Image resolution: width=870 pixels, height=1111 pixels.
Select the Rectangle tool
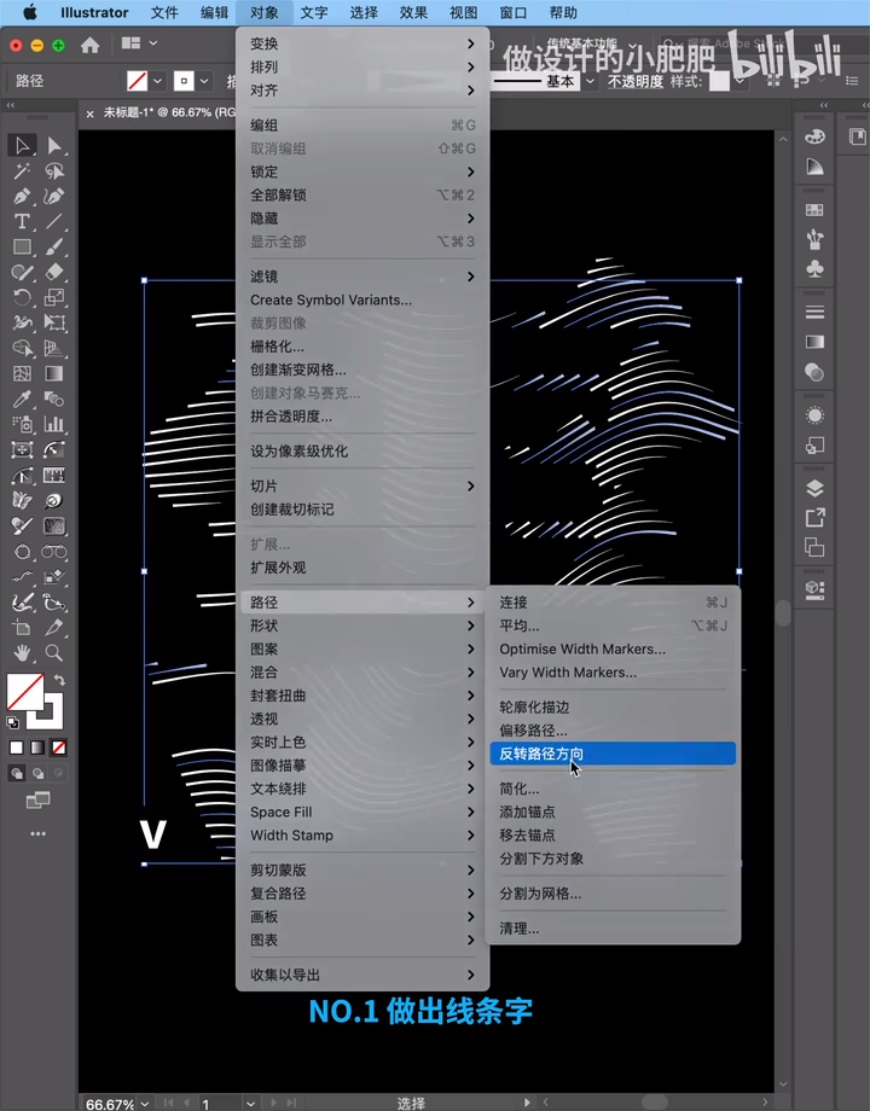(x=22, y=247)
